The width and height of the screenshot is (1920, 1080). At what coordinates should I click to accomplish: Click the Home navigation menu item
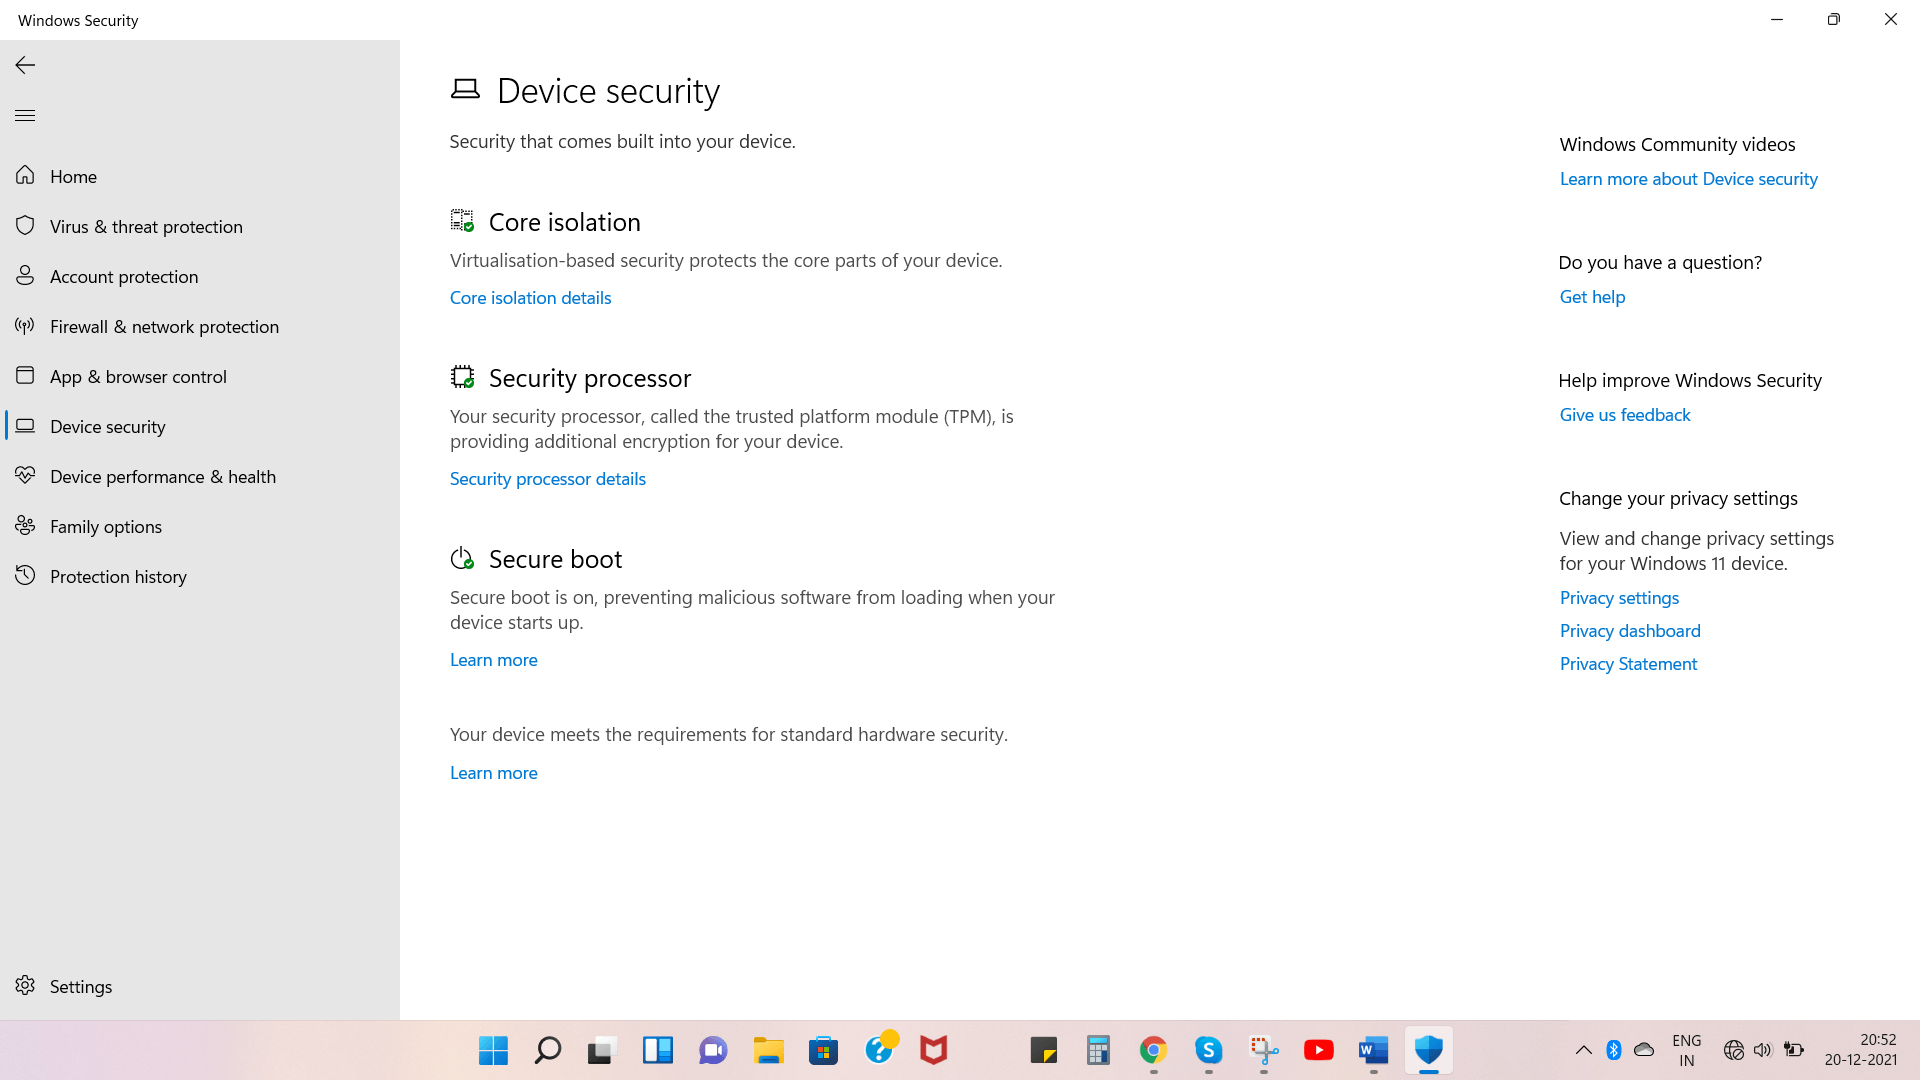click(73, 175)
